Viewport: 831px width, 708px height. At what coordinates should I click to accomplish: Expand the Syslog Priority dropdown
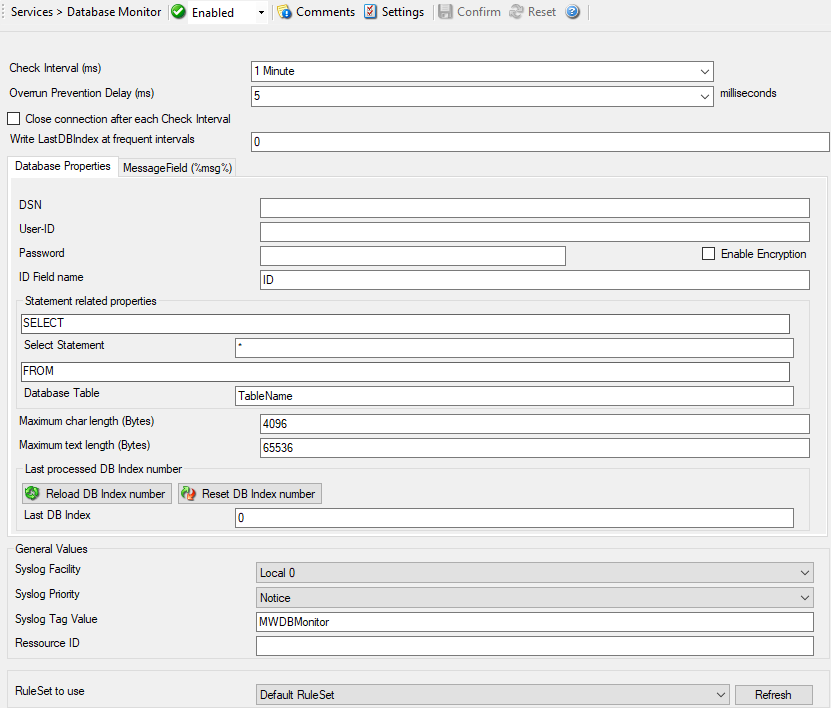coord(805,598)
